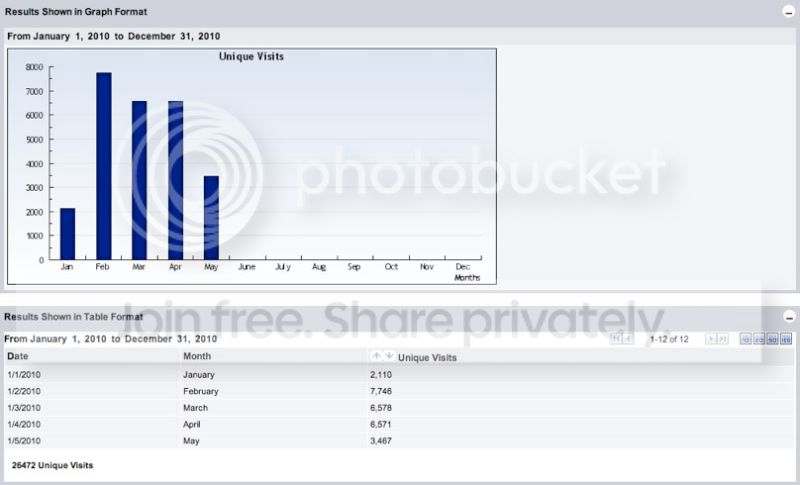The width and height of the screenshot is (800, 485).
Task: Select the May bar in the chart
Action: tap(211, 218)
